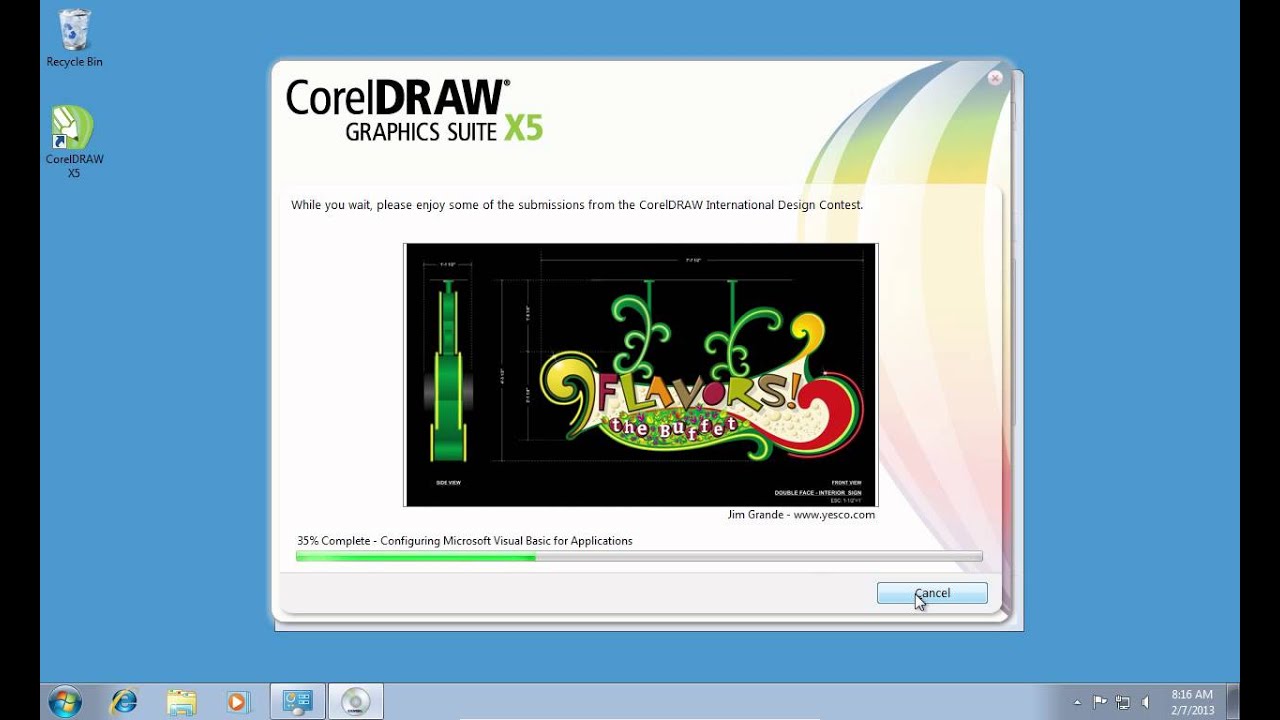Show hidden icons in the system tray

1077,702
